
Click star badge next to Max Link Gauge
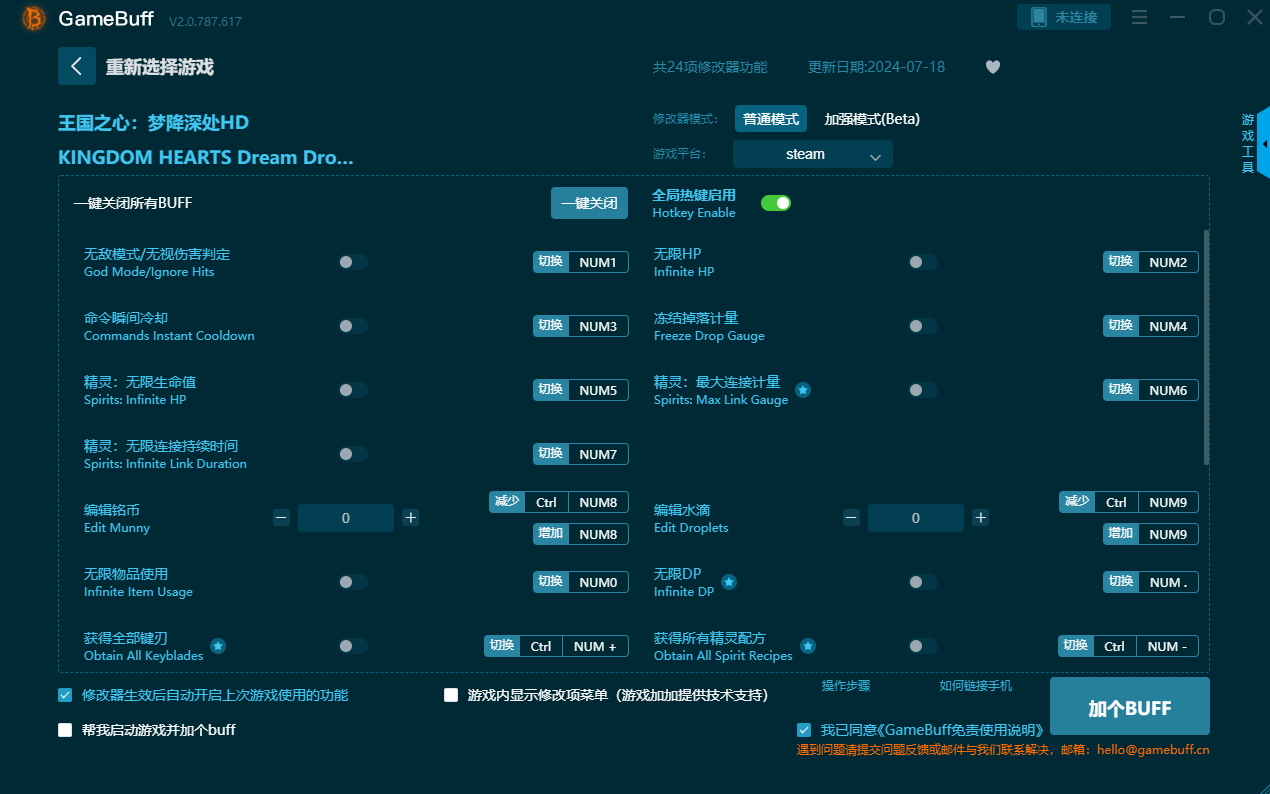pyautogui.click(x=802, y=390)
